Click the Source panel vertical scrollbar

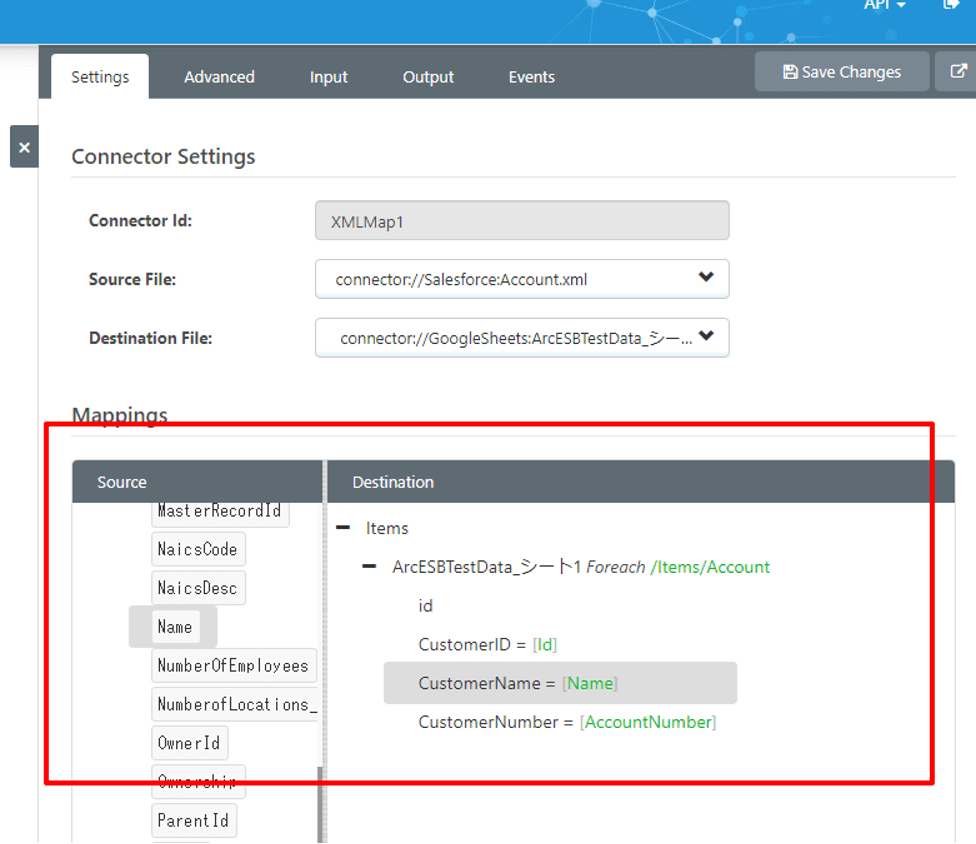click(321, 804)
